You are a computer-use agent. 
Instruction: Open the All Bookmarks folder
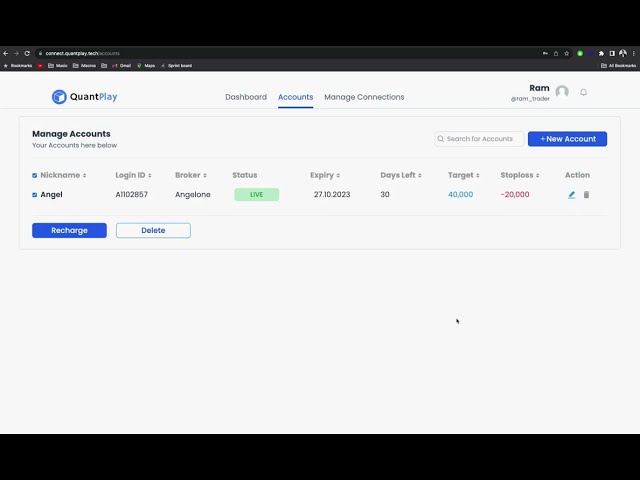click(x=618, y=66)
